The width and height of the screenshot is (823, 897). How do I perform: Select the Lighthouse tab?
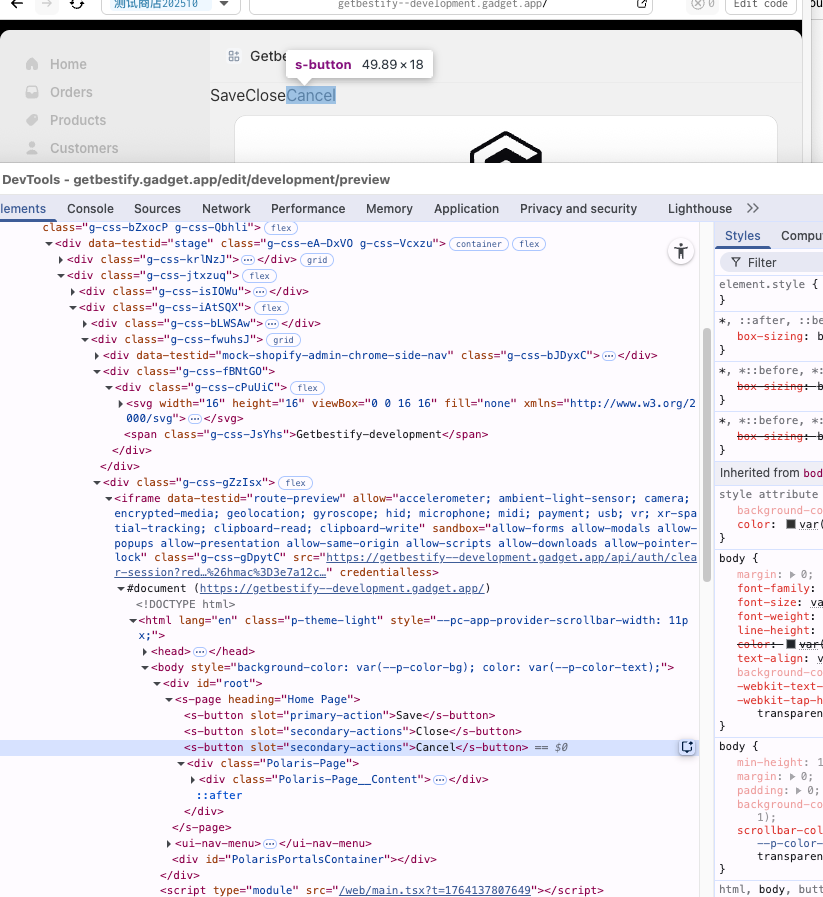click(x=699, y=209)
